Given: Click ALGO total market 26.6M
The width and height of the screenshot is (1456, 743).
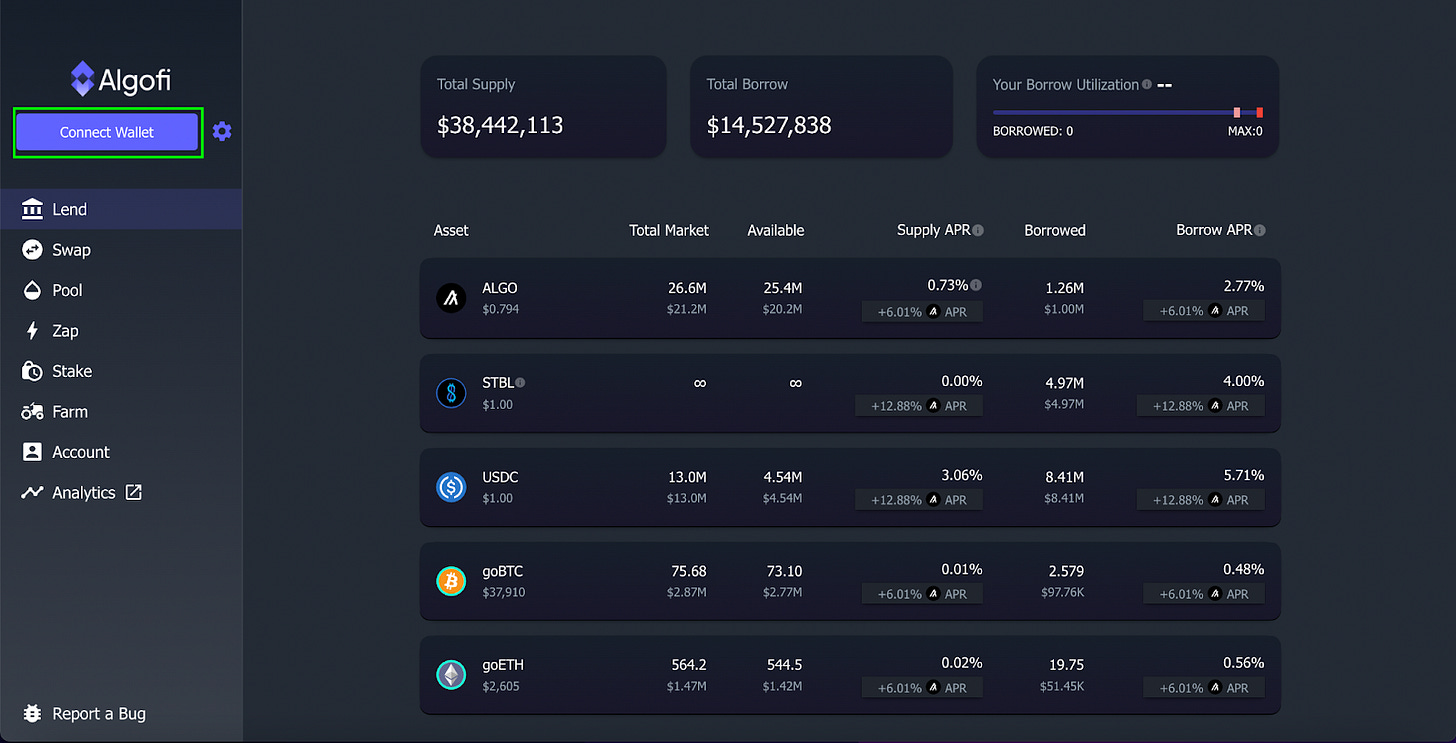Looking at the screenshot, I should (x=687, y=288).
